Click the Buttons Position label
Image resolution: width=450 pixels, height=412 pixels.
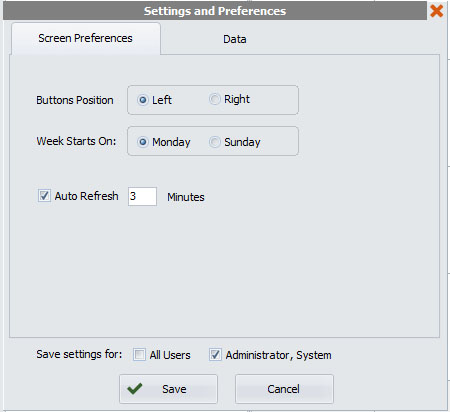(x=75, y=100)
